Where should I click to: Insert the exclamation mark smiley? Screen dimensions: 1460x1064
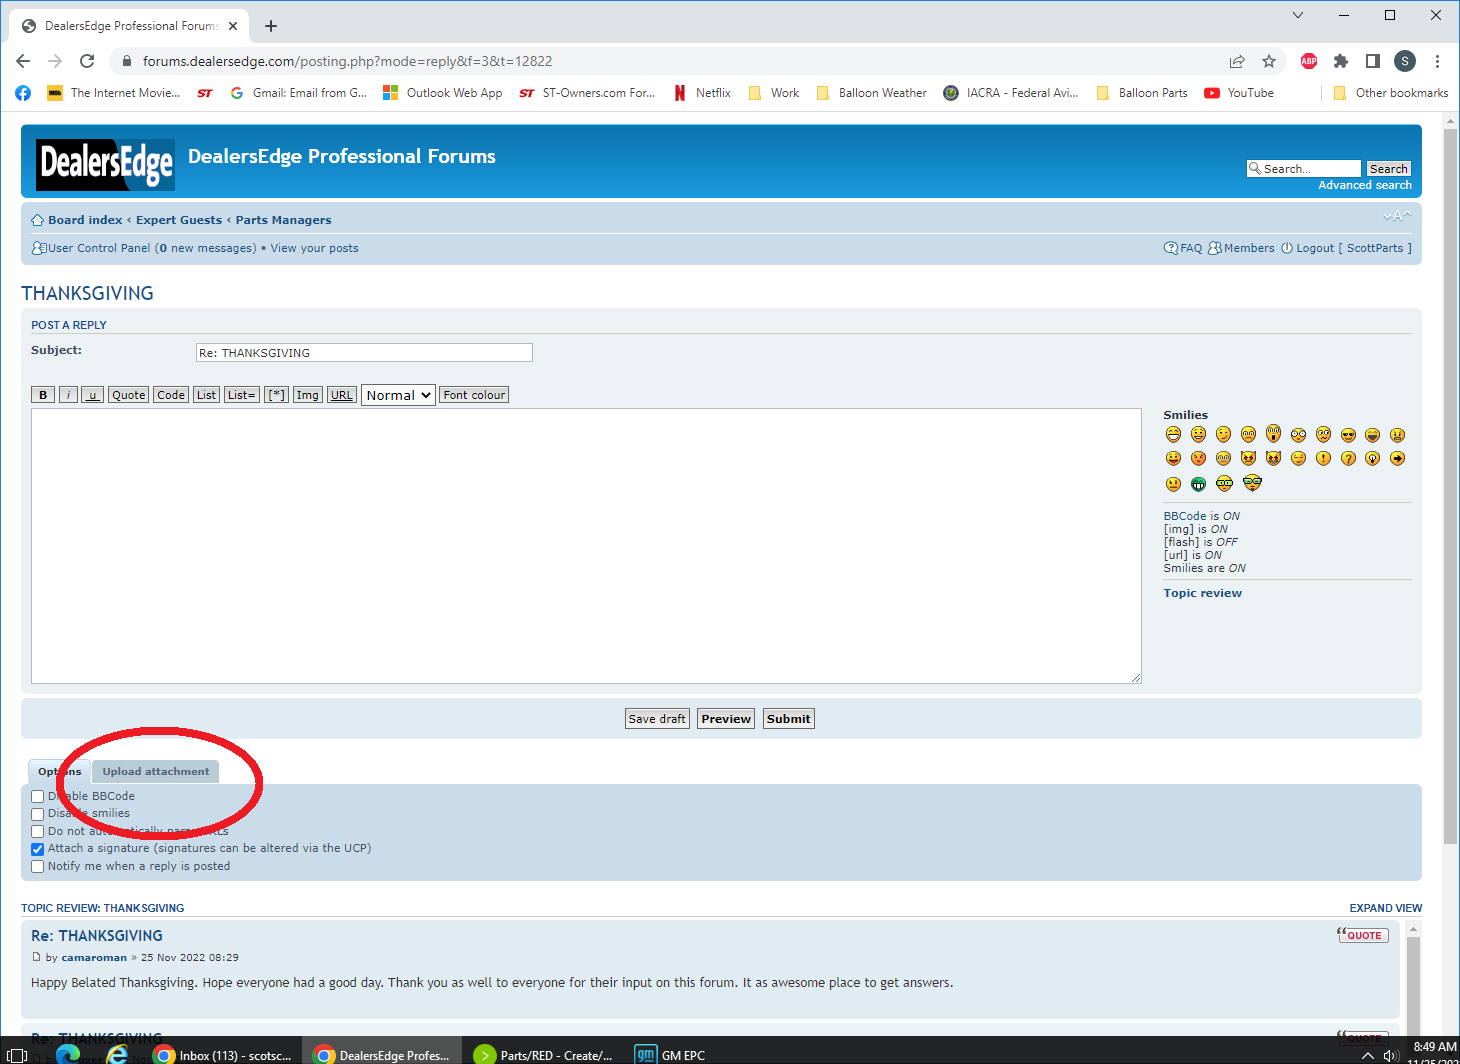(1323, 458)
